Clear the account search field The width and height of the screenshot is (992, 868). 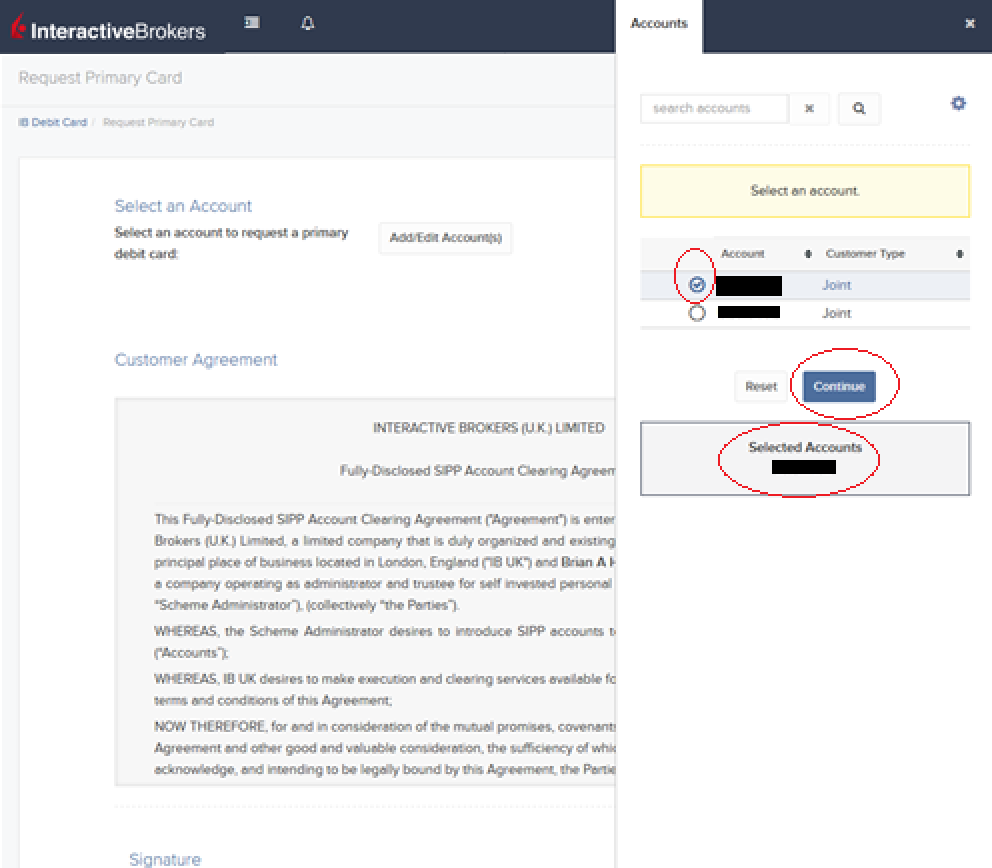coord(809,108)
